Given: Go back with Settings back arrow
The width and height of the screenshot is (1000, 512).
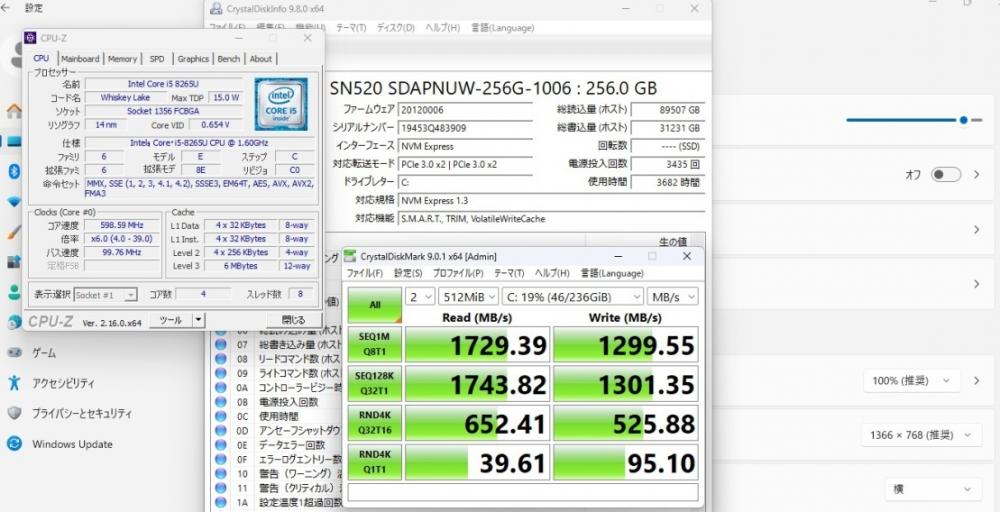Looking at the screenshot, I should [6, 8].
